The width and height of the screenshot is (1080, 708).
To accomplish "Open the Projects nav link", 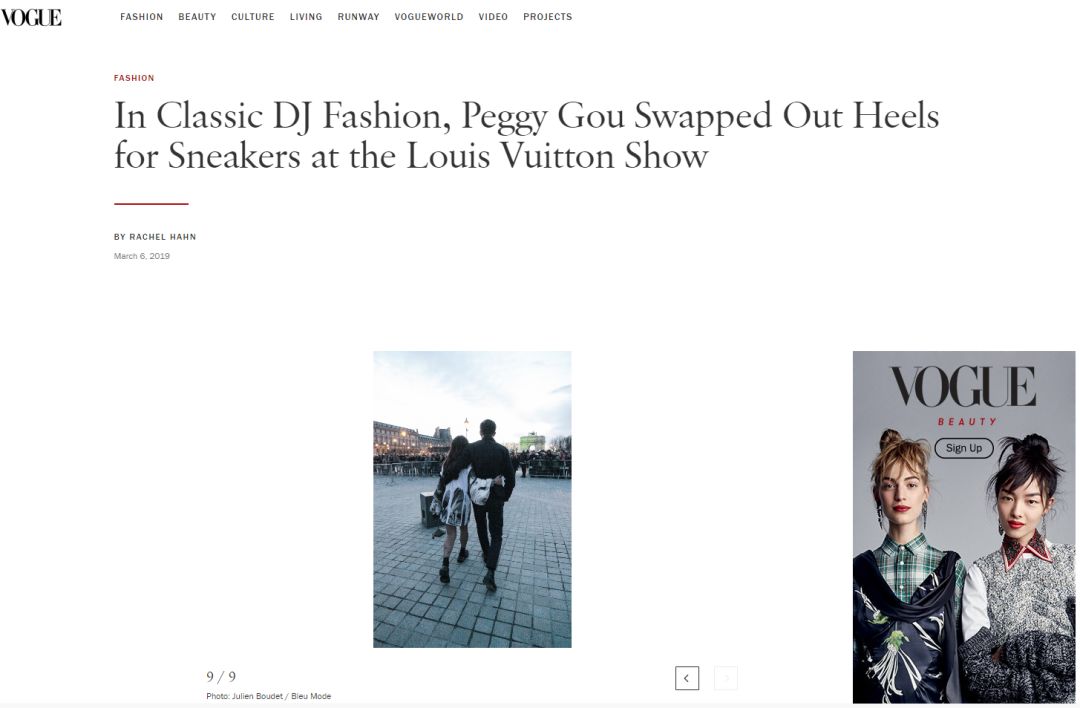I will [548, 17].
